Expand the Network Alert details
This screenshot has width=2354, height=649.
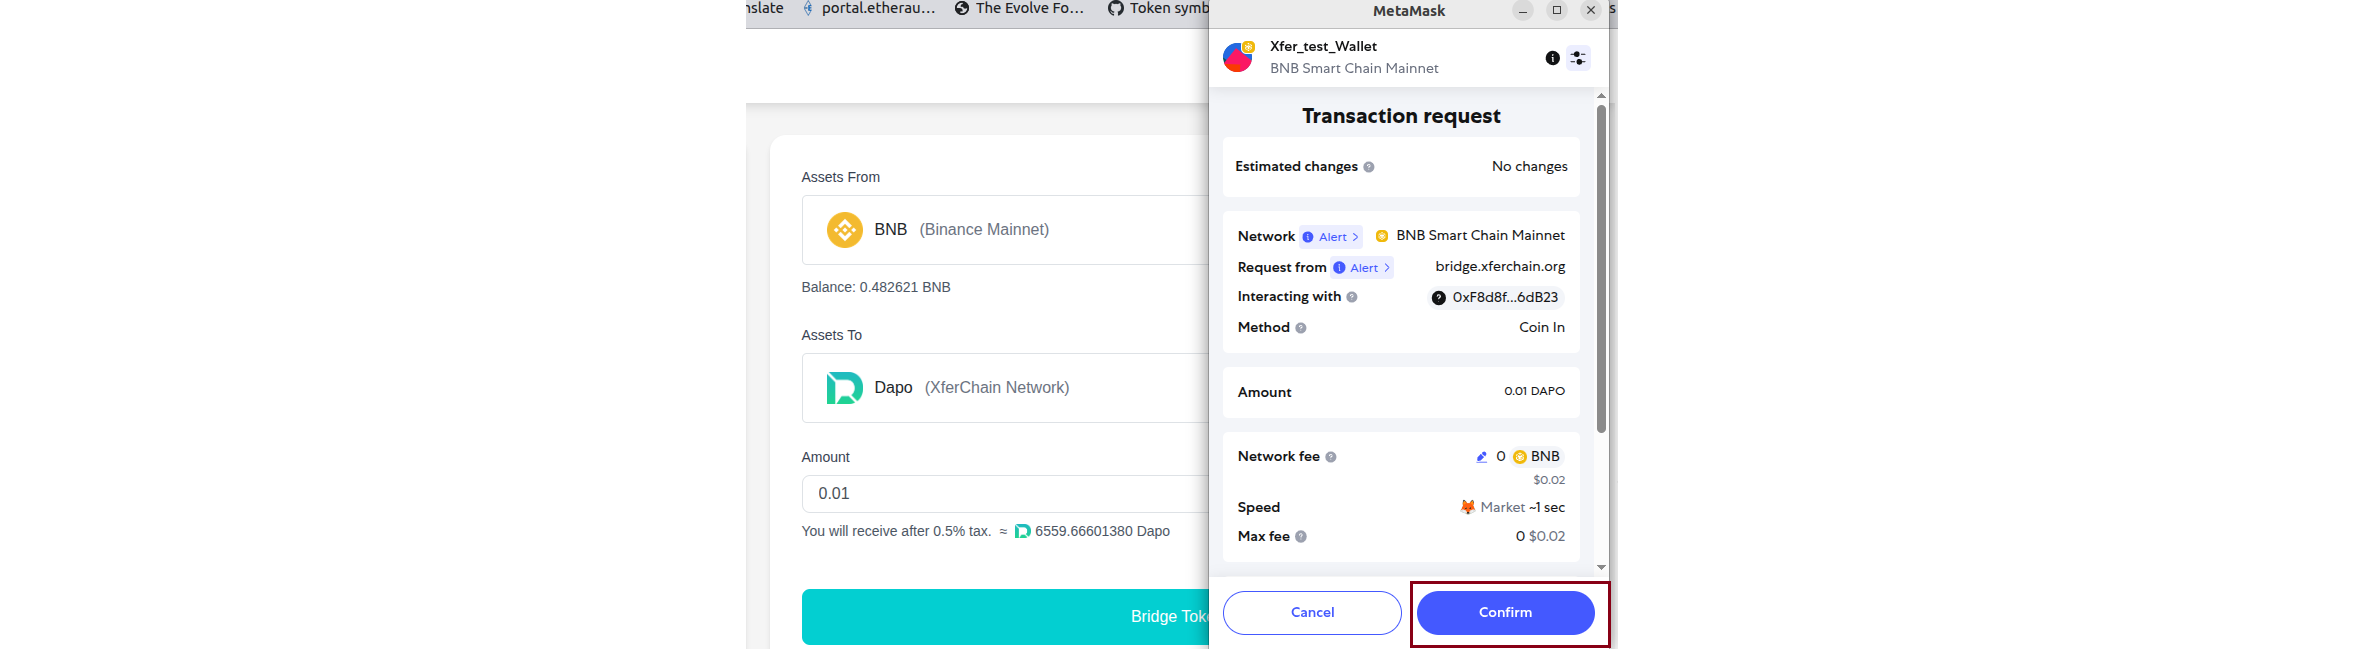pyautogui.click(x=1330, y=236)
